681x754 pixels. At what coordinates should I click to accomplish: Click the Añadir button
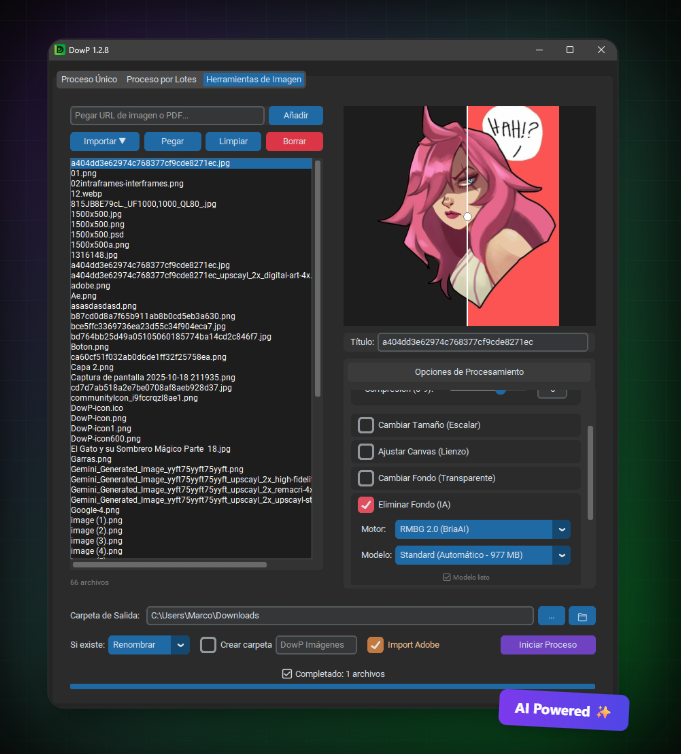pos(296,115)
